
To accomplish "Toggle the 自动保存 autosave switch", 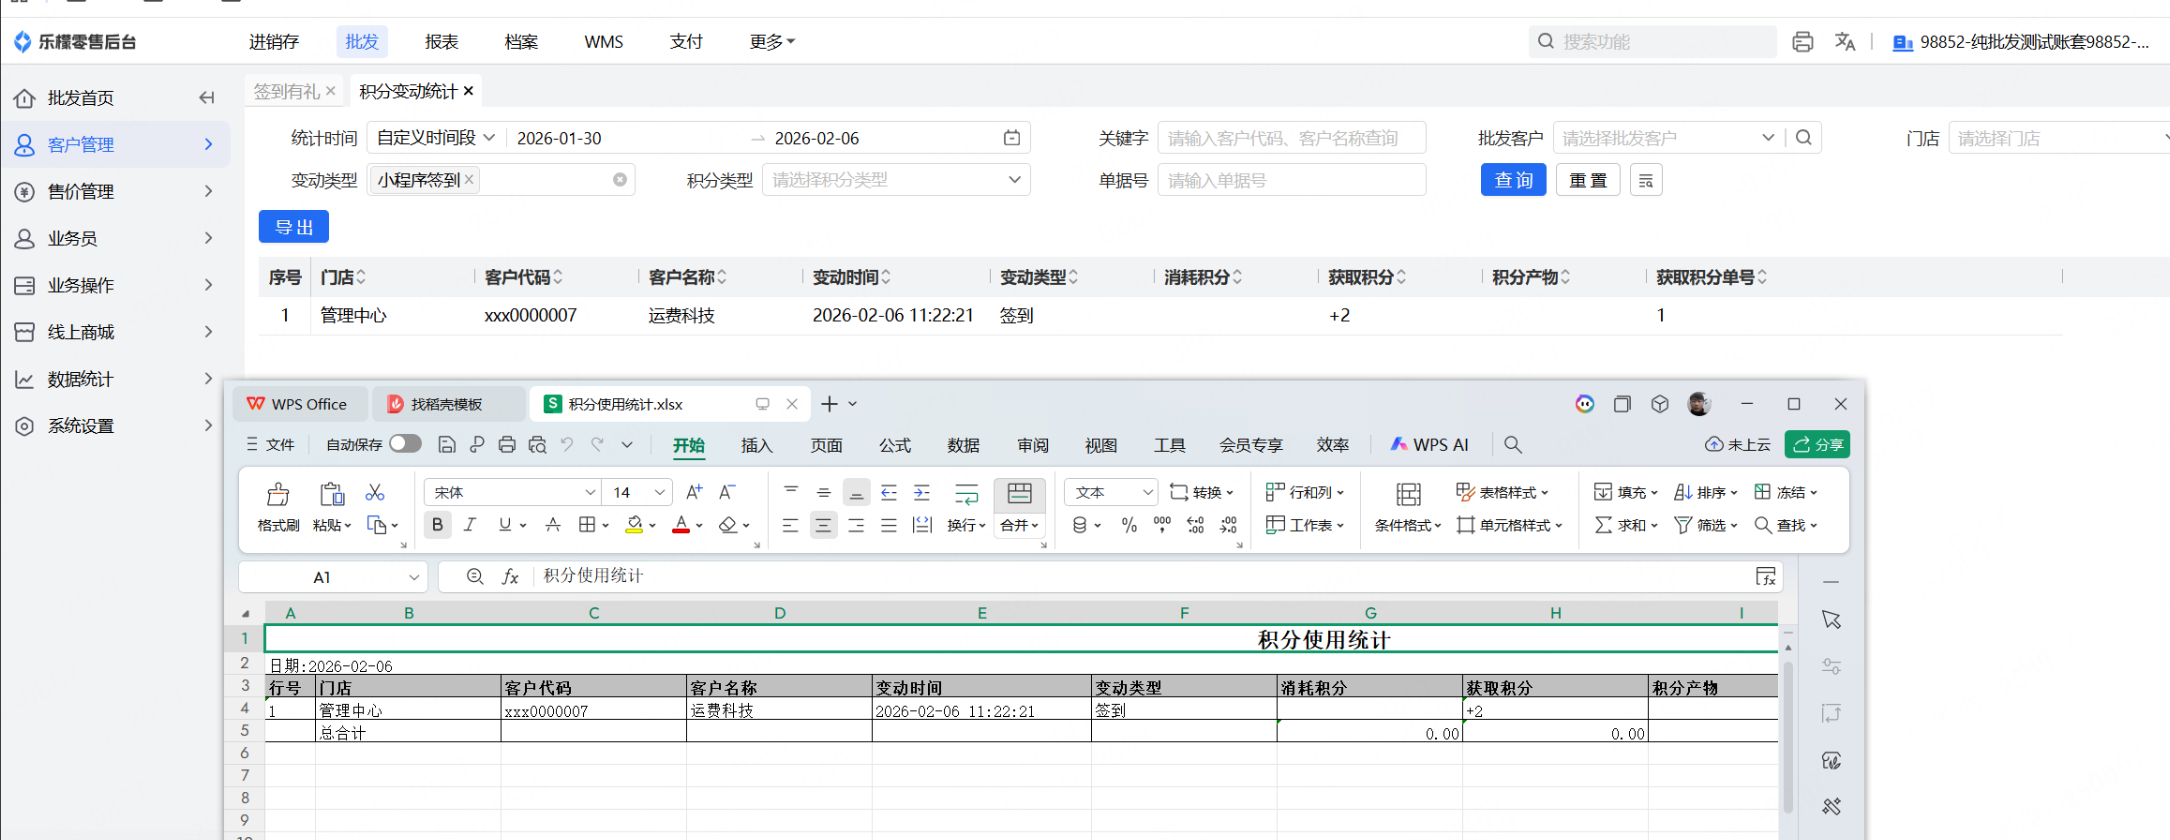I will (x=405, y=444).
